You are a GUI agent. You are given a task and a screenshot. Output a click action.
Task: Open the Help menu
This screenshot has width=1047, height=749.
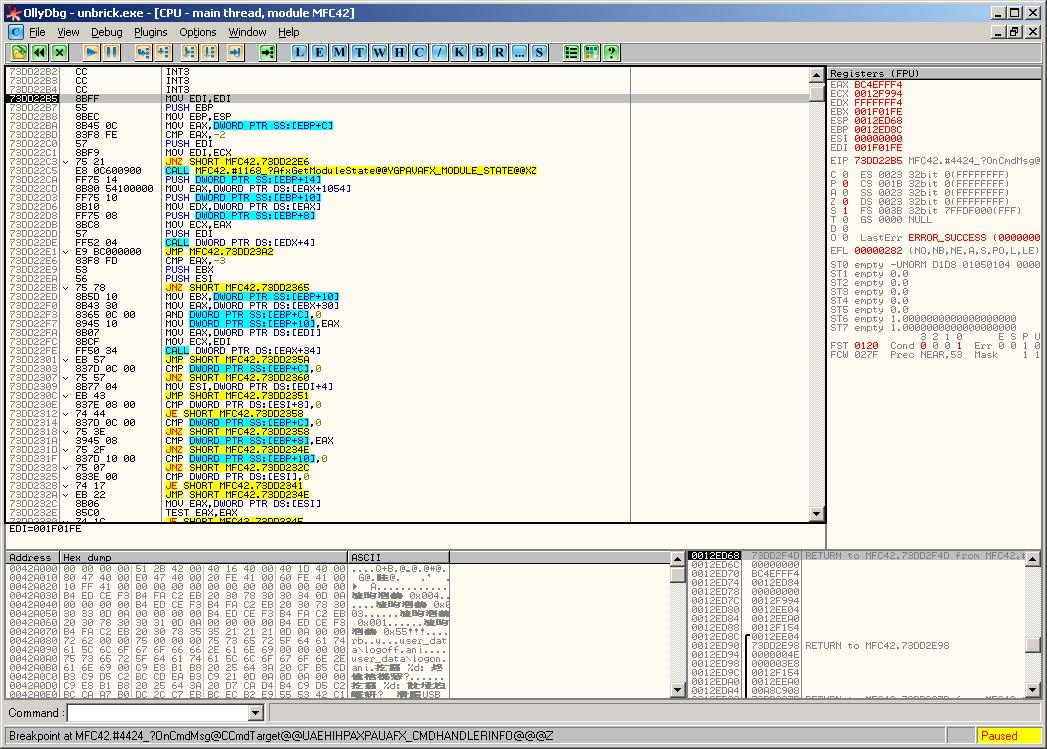[288, 32]
